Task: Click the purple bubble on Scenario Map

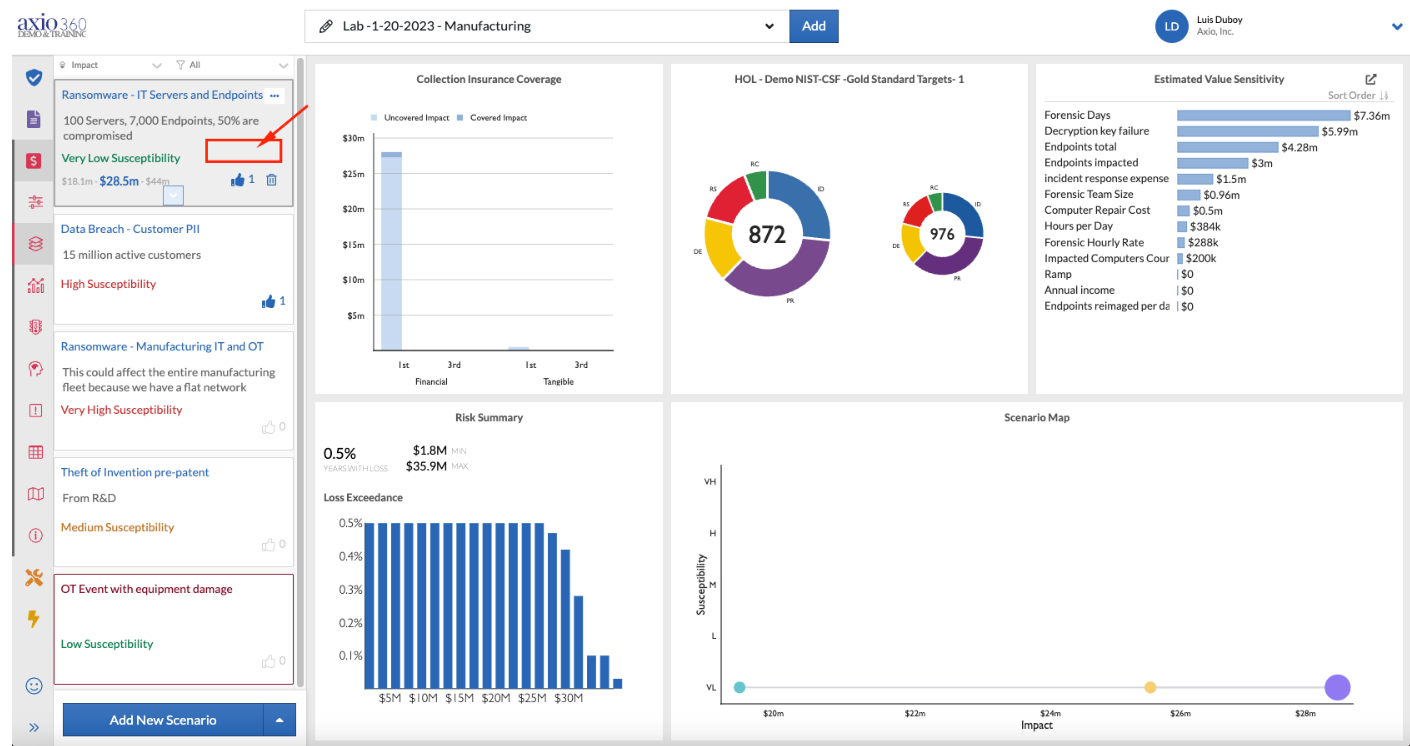Action: coord(1337,687)
